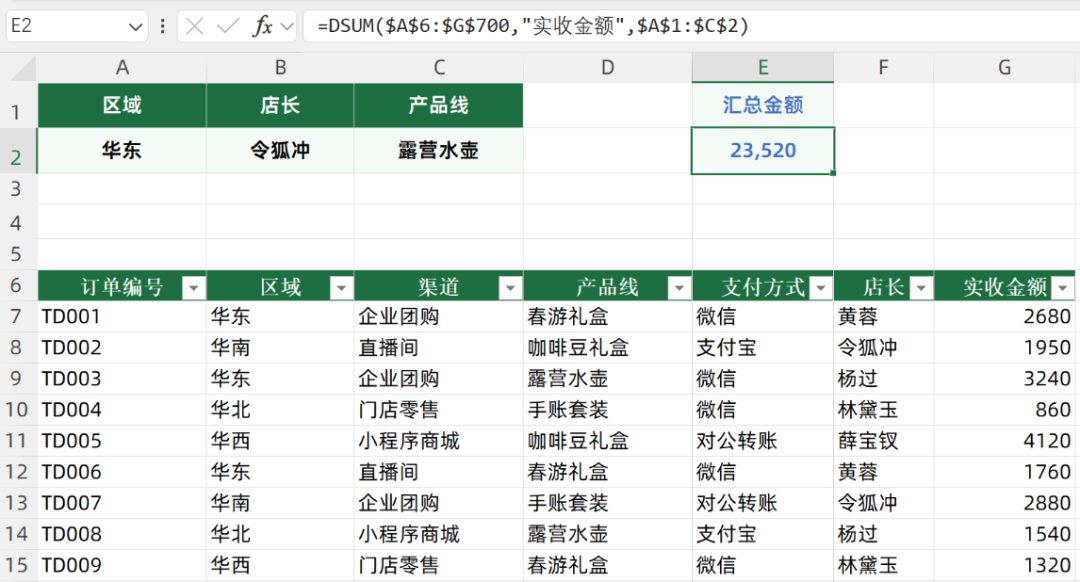Select column G header

point(1004,68)
